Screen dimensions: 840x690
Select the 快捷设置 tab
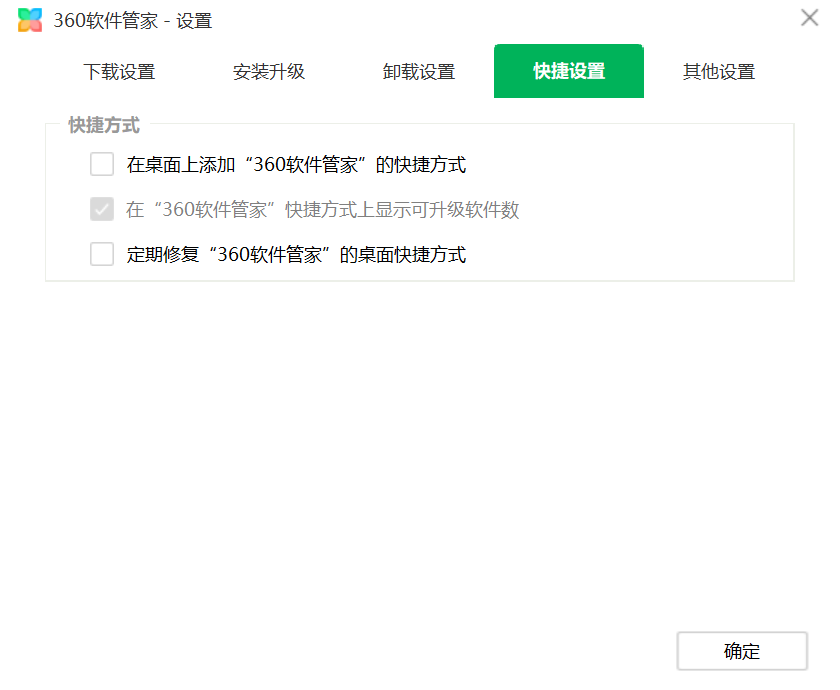tap(569, 71)
